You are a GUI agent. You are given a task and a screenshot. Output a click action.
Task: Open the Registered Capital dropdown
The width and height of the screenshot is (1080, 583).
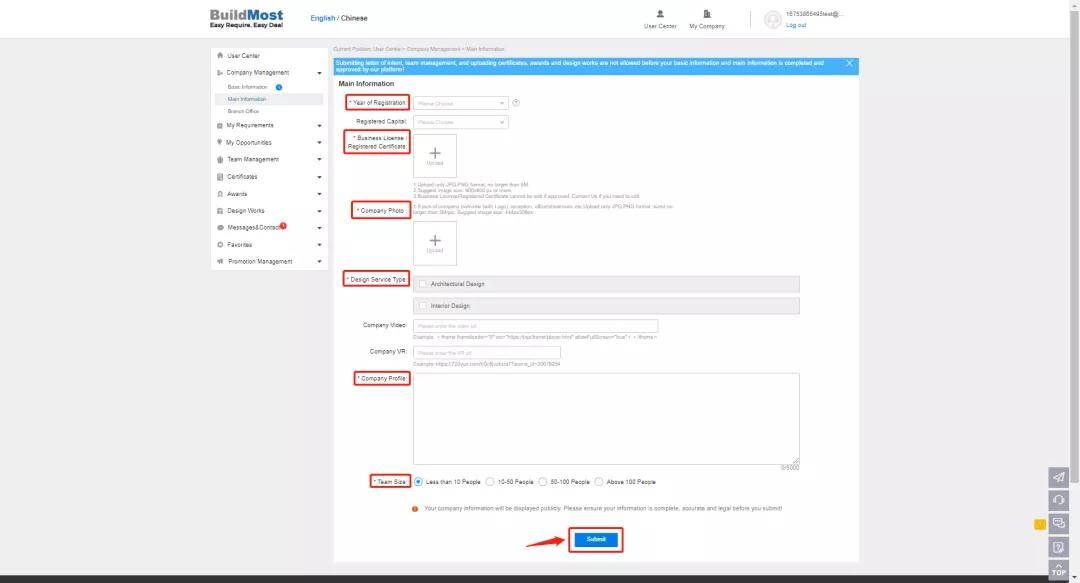pyautogui.click(x=460, y=122)
